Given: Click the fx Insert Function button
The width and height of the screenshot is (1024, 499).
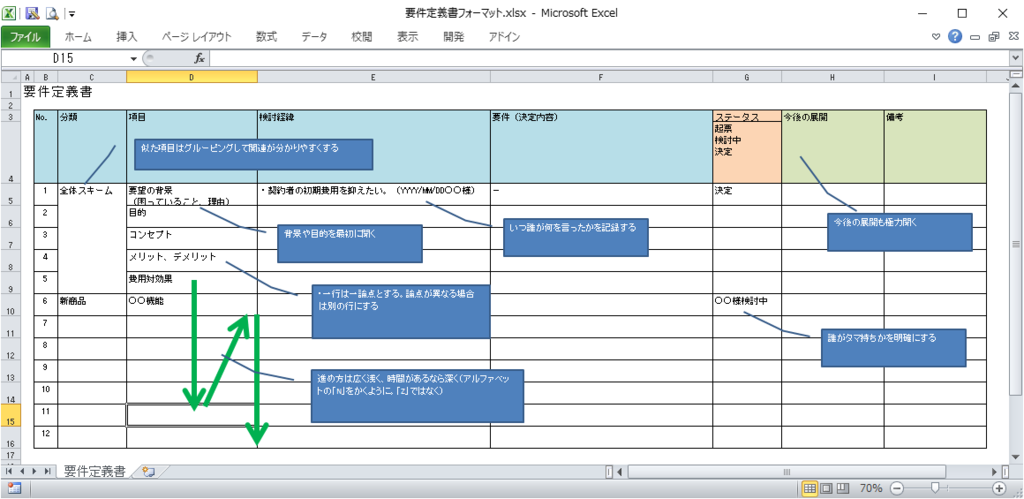Looking at the screenshot, I should [200, 58].
